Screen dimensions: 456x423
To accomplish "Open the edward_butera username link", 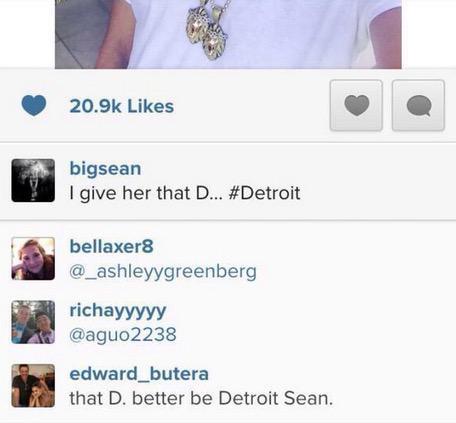I will [139, 374].
